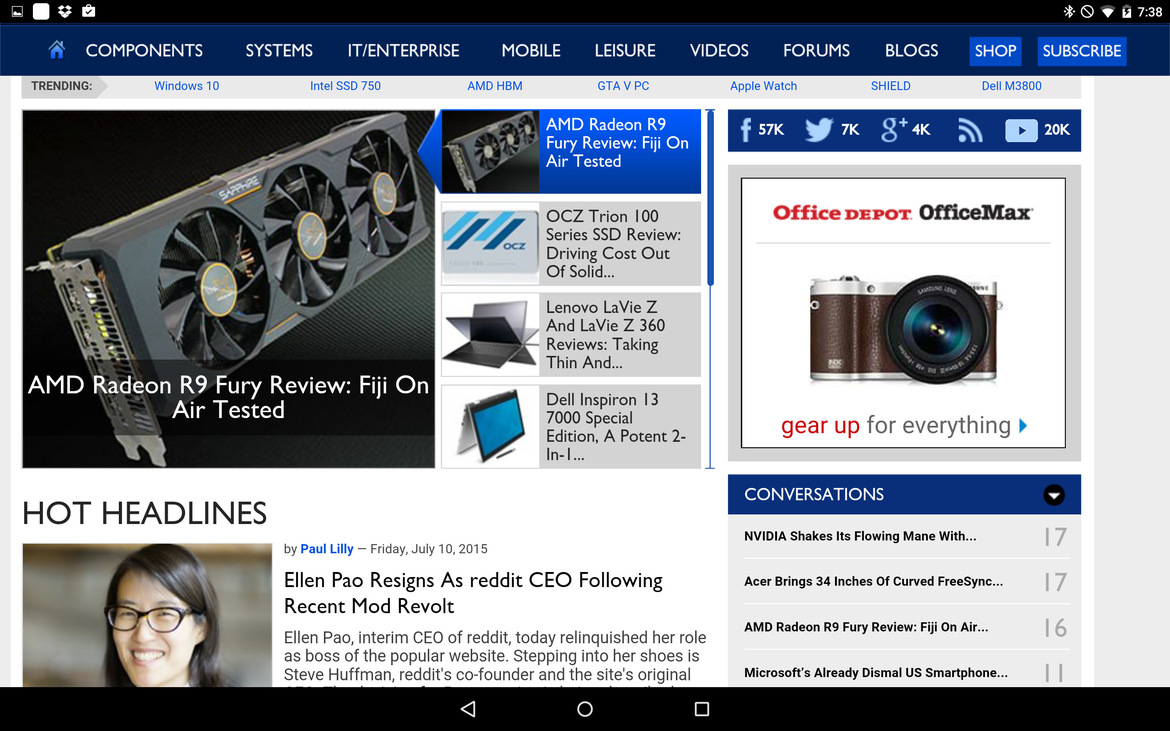1170x731 pixels.
Task: Collapse the Conversations panel arrow
Action: pyautogui.click(x=1054, y=495)
